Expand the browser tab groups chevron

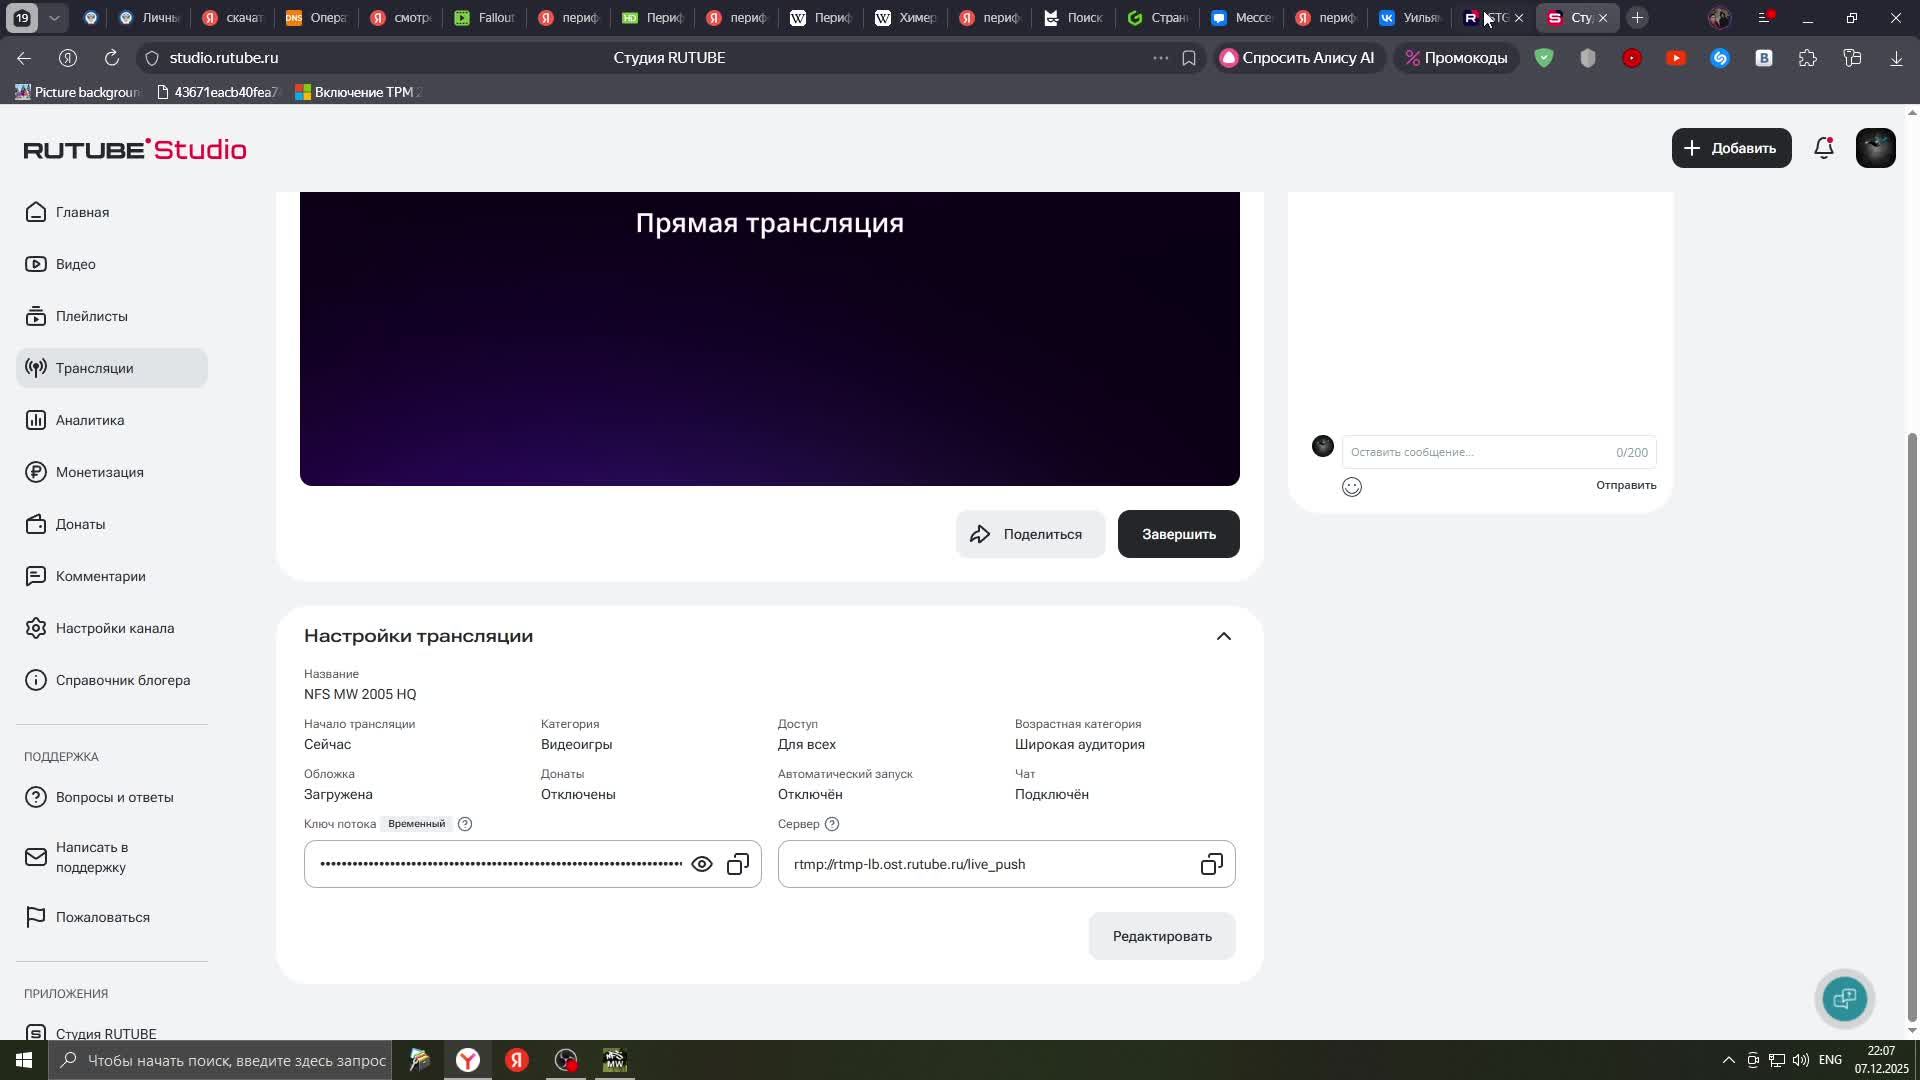click(x=55, y=18)
